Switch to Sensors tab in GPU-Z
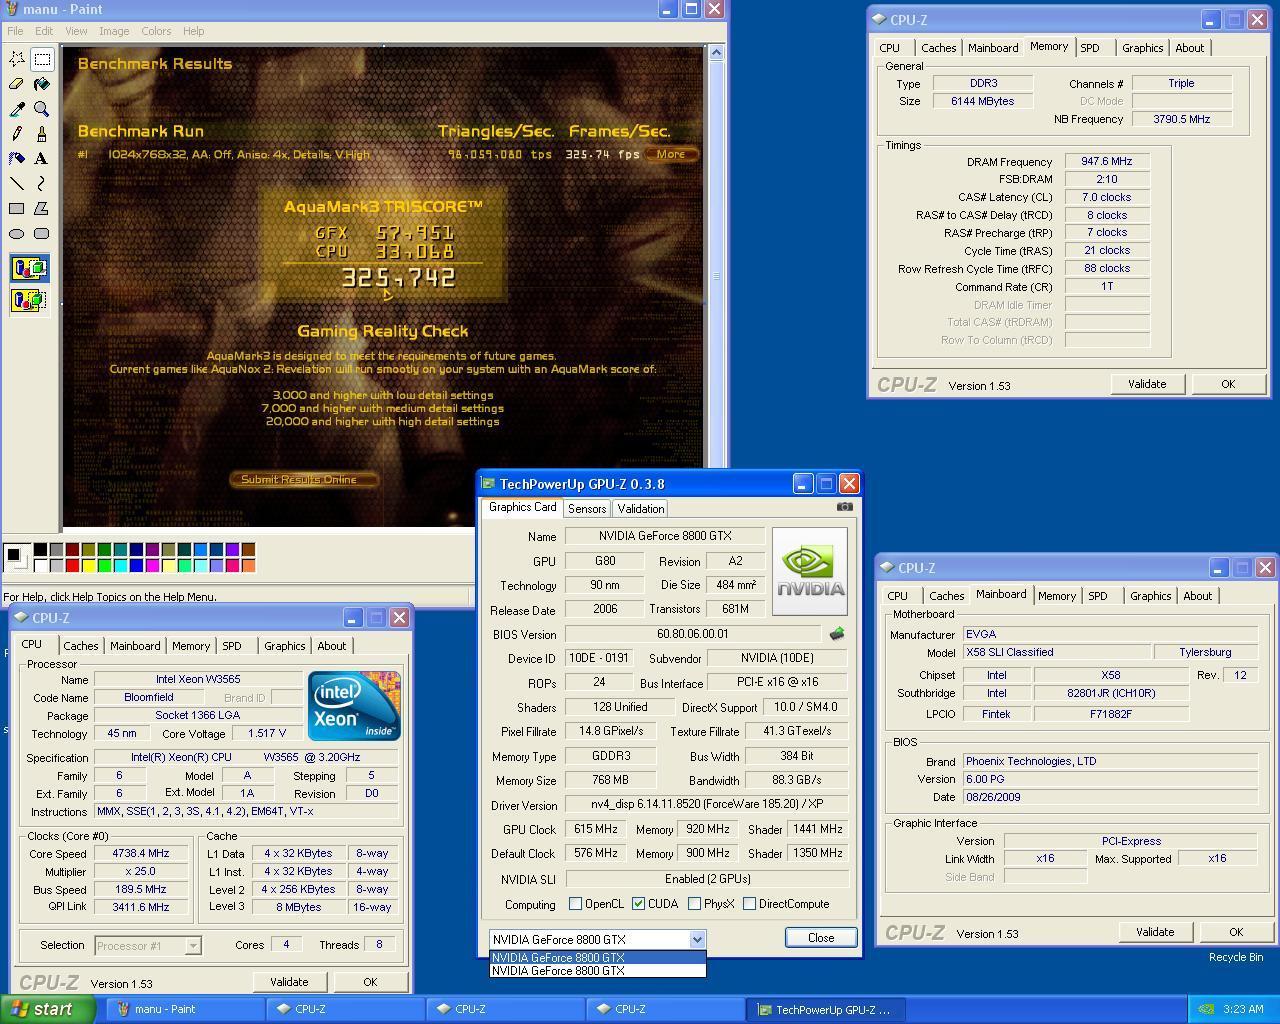Screen dimensions: 1280x1024 coord(587,509)
